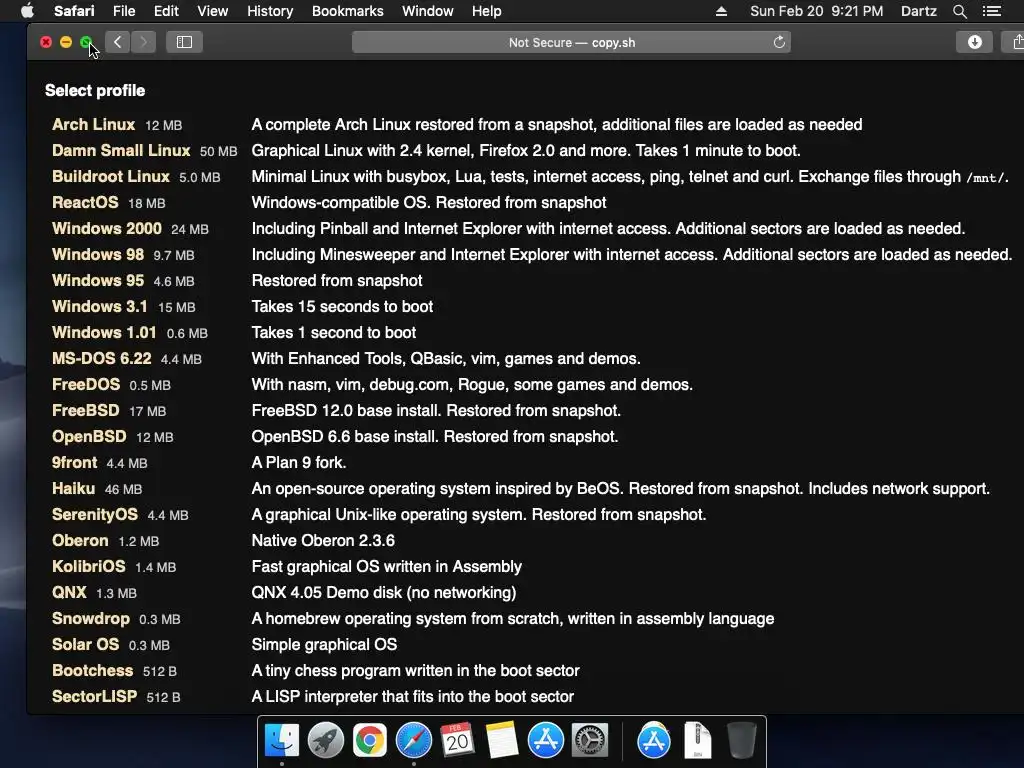
Task: Click the copy.sh address bar
Action: (x=571, y=42)
